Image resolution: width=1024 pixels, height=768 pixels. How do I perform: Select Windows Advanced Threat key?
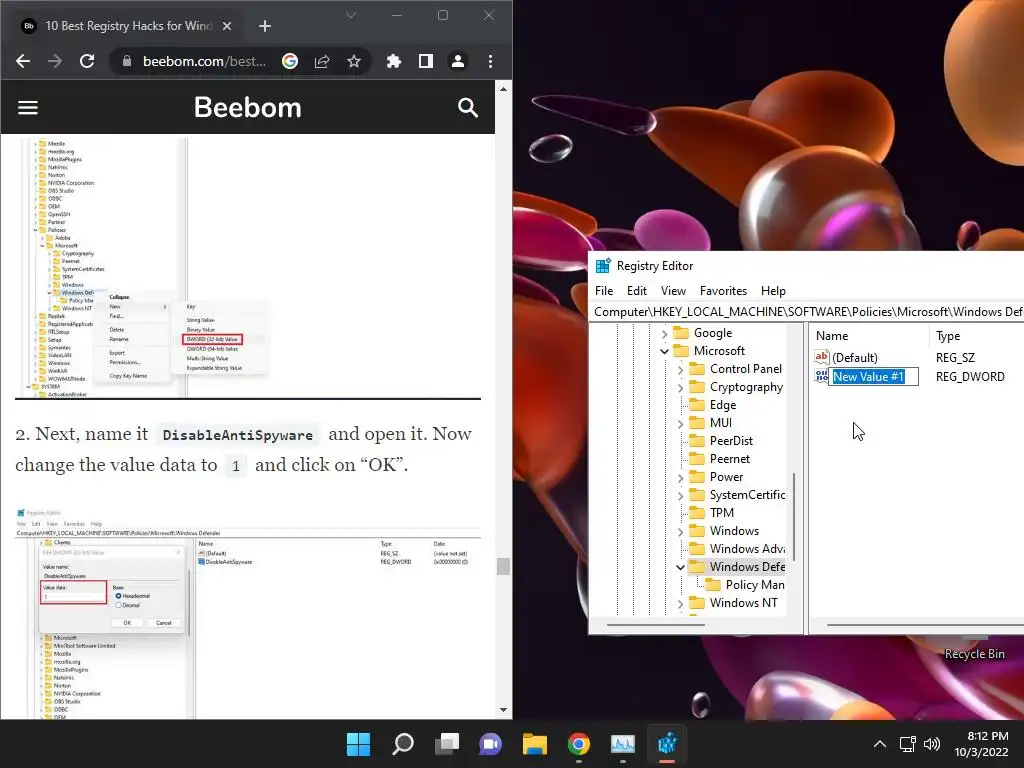coord(747,549)
